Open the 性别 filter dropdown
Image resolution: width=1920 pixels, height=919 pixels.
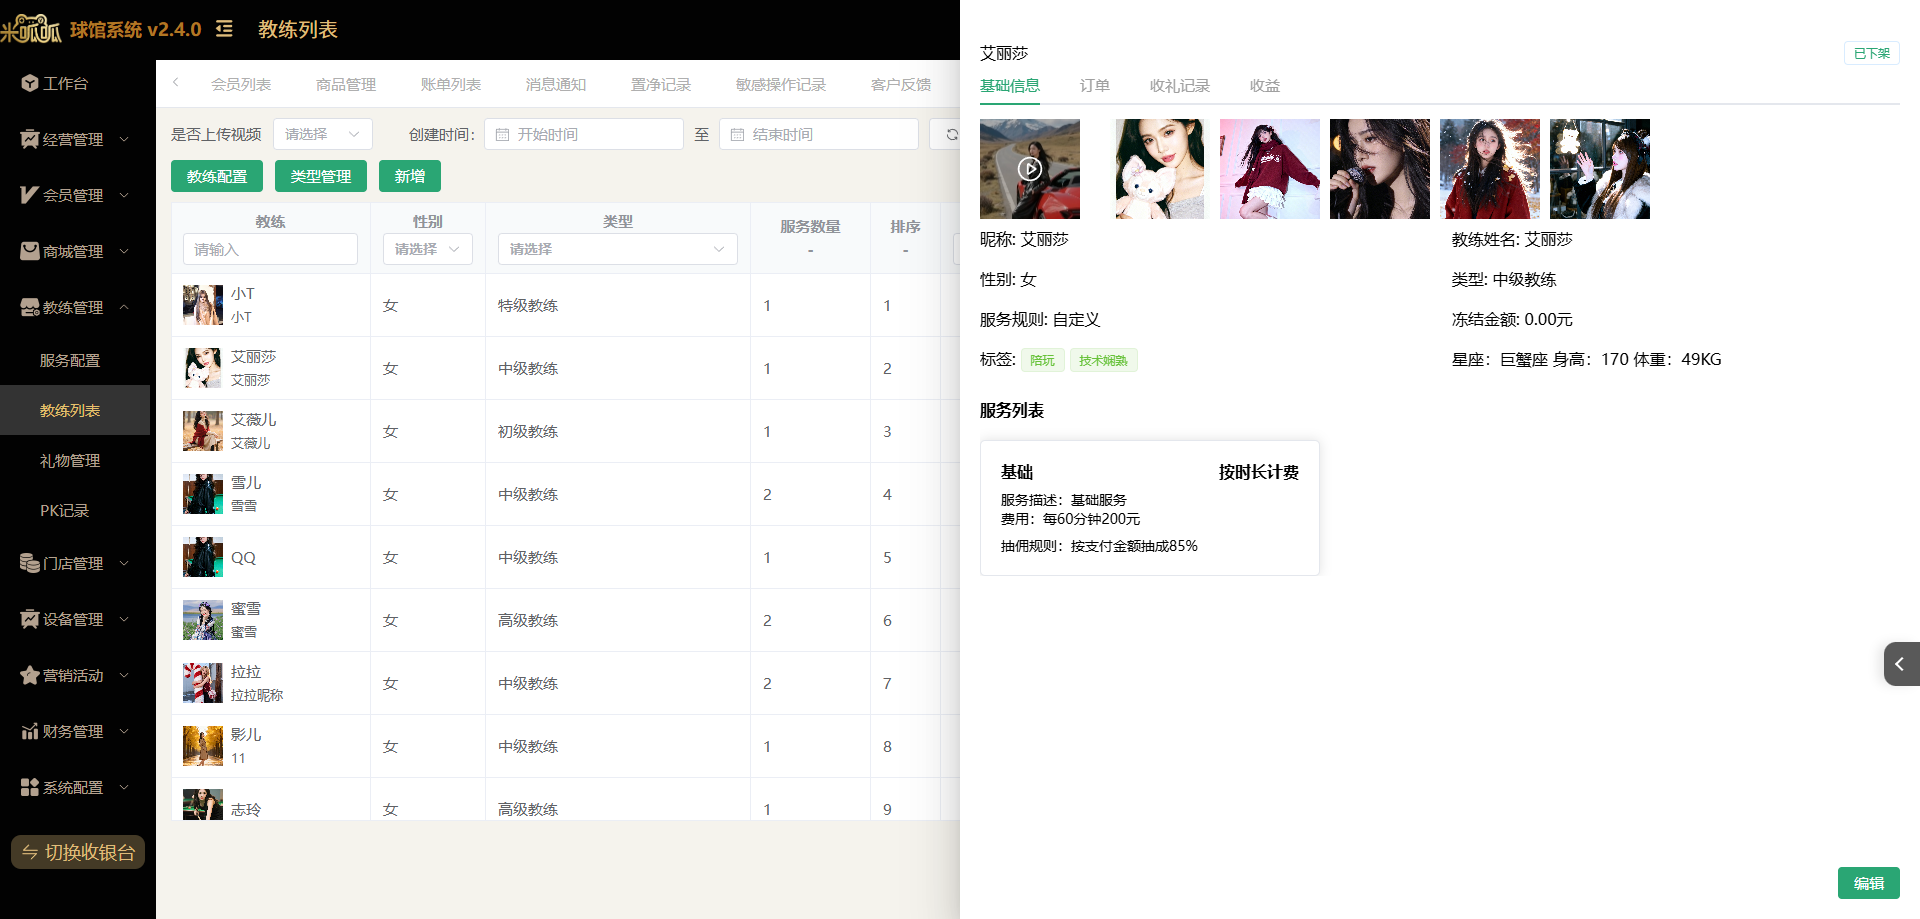(x=427, y=249)
